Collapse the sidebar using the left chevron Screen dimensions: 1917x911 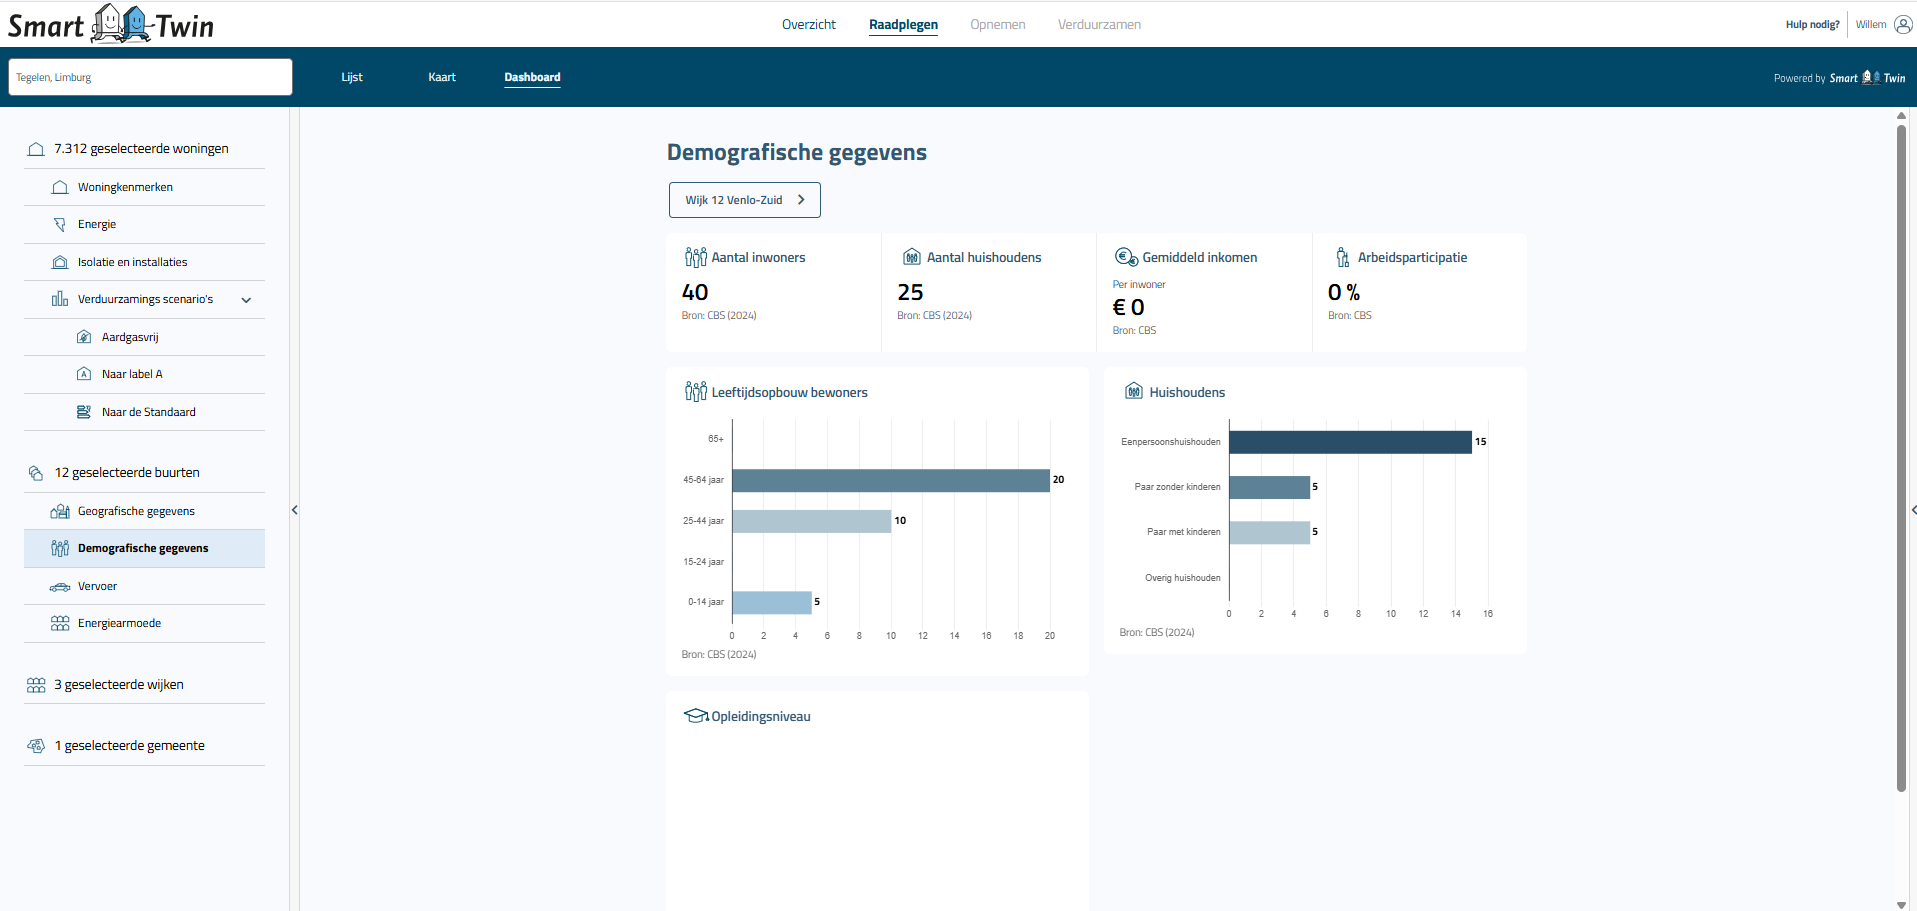tap(295, 510)
